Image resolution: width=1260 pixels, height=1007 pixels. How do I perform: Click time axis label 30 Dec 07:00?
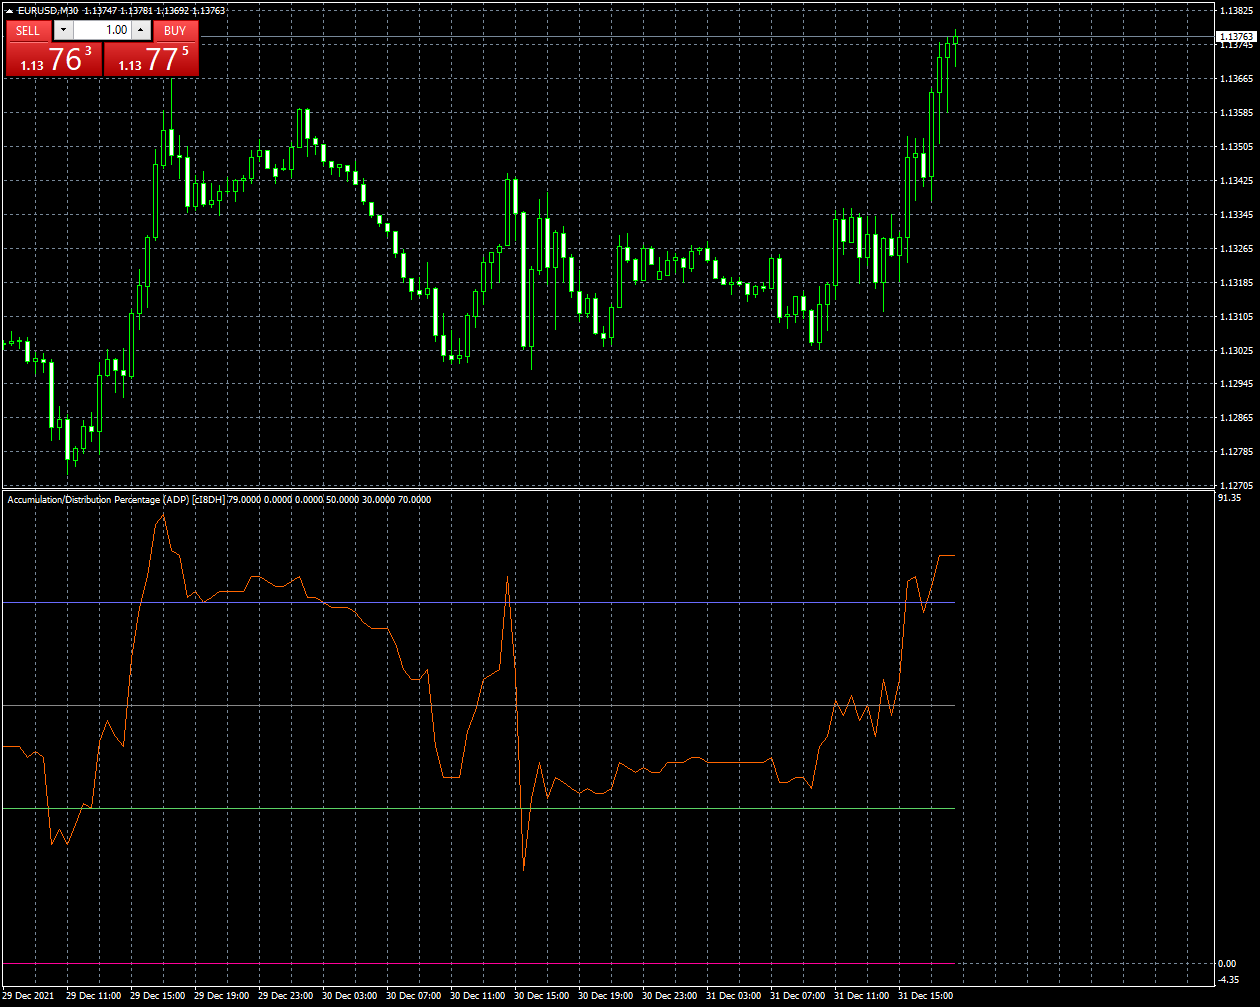[414, 996]
